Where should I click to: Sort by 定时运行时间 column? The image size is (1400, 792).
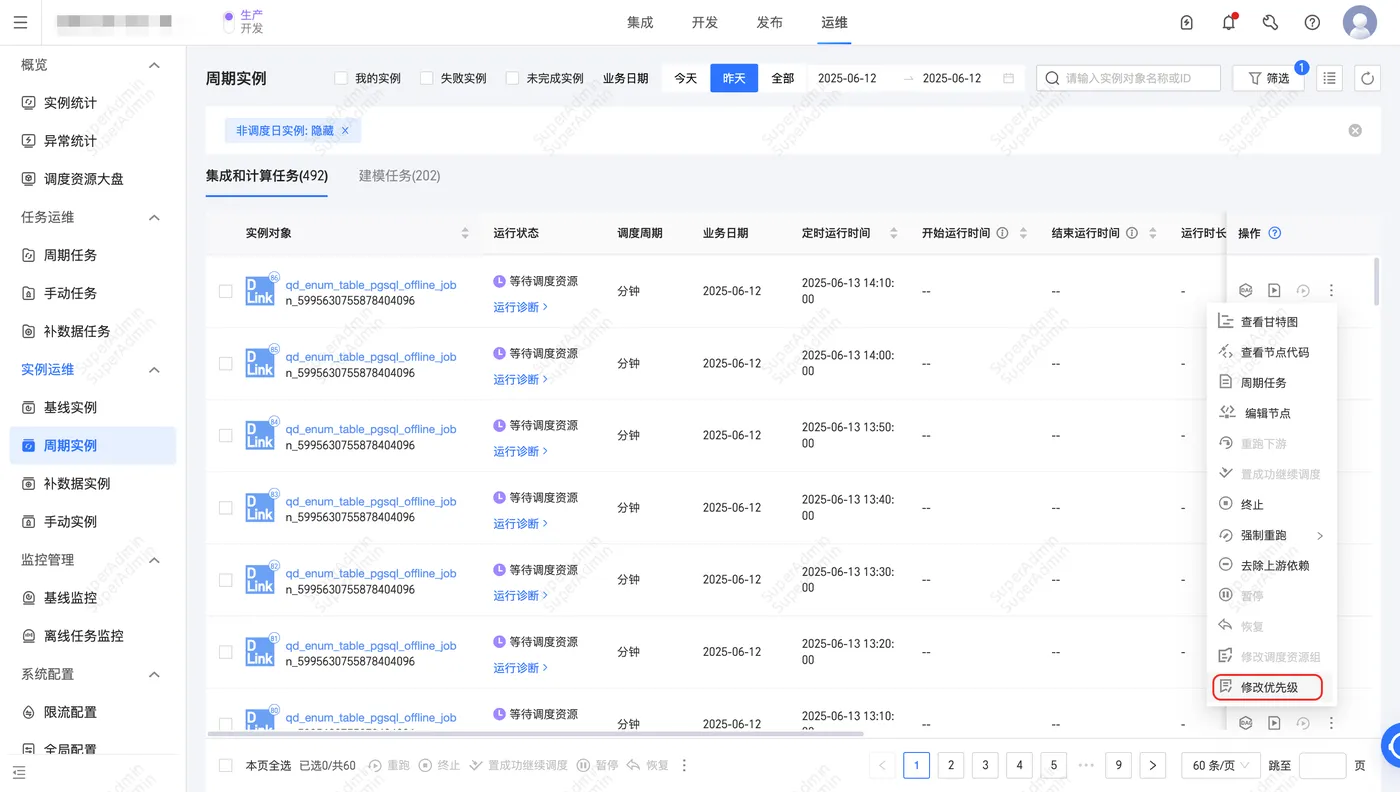[894, 233]
